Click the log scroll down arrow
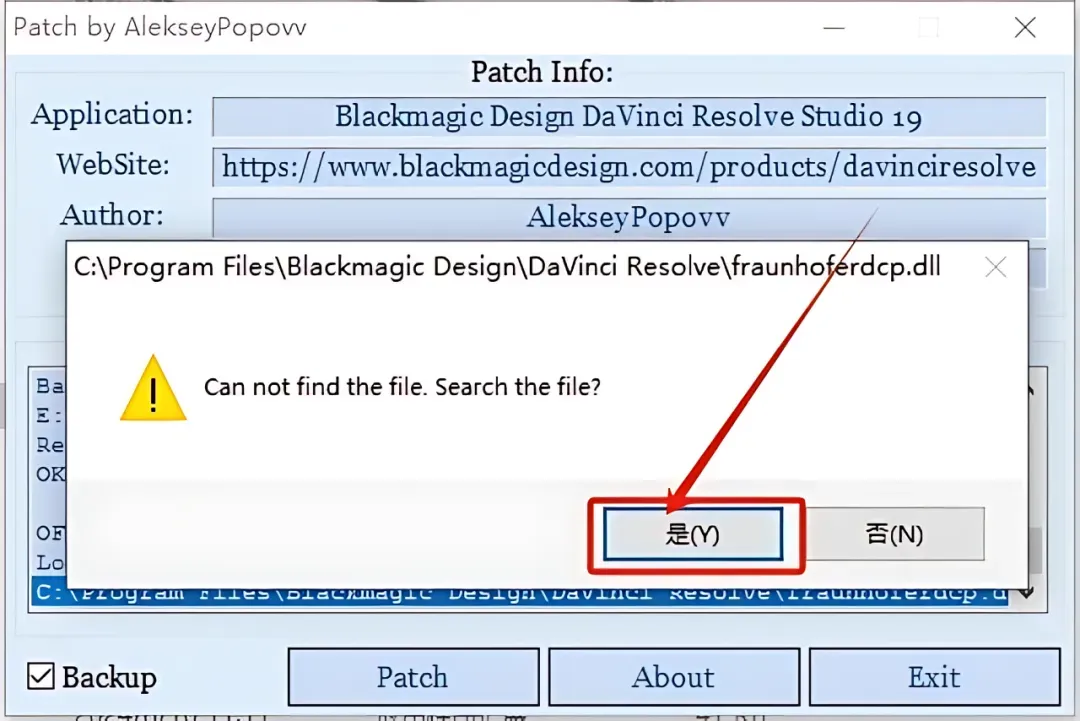Screen dimensions: 1080x721 1028,592
